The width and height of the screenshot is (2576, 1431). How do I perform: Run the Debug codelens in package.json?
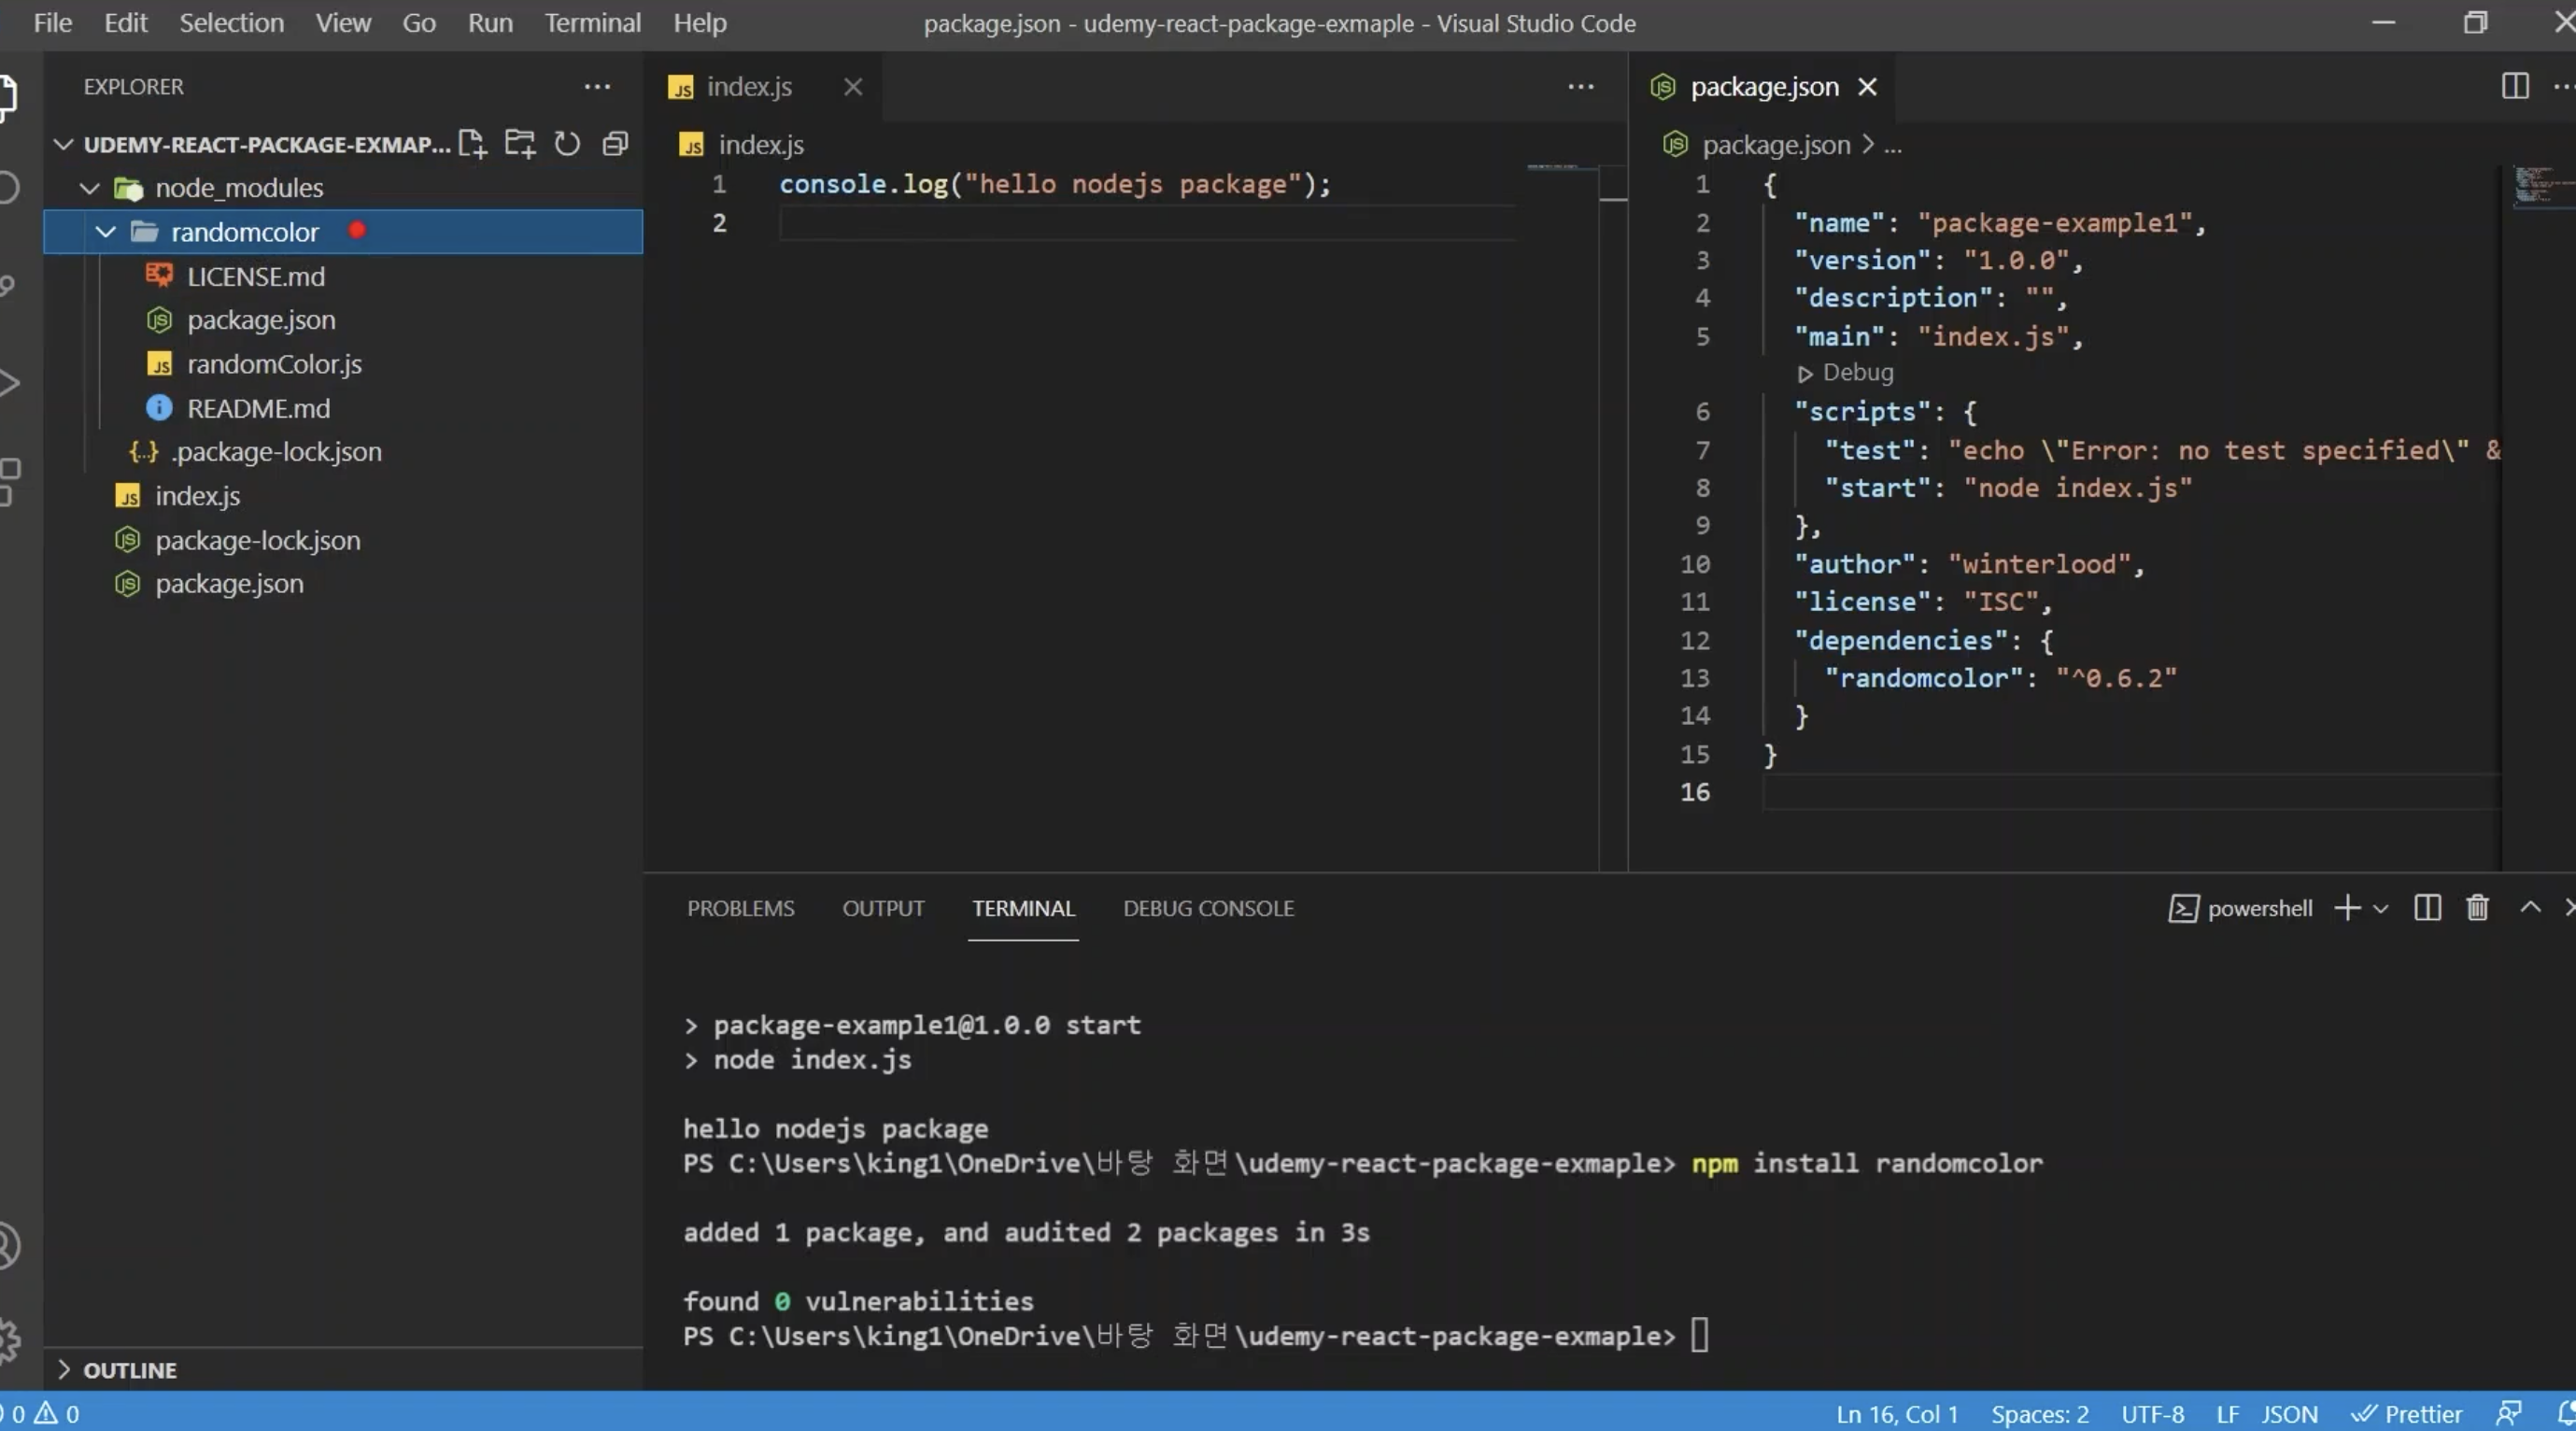click(1845, 372)
